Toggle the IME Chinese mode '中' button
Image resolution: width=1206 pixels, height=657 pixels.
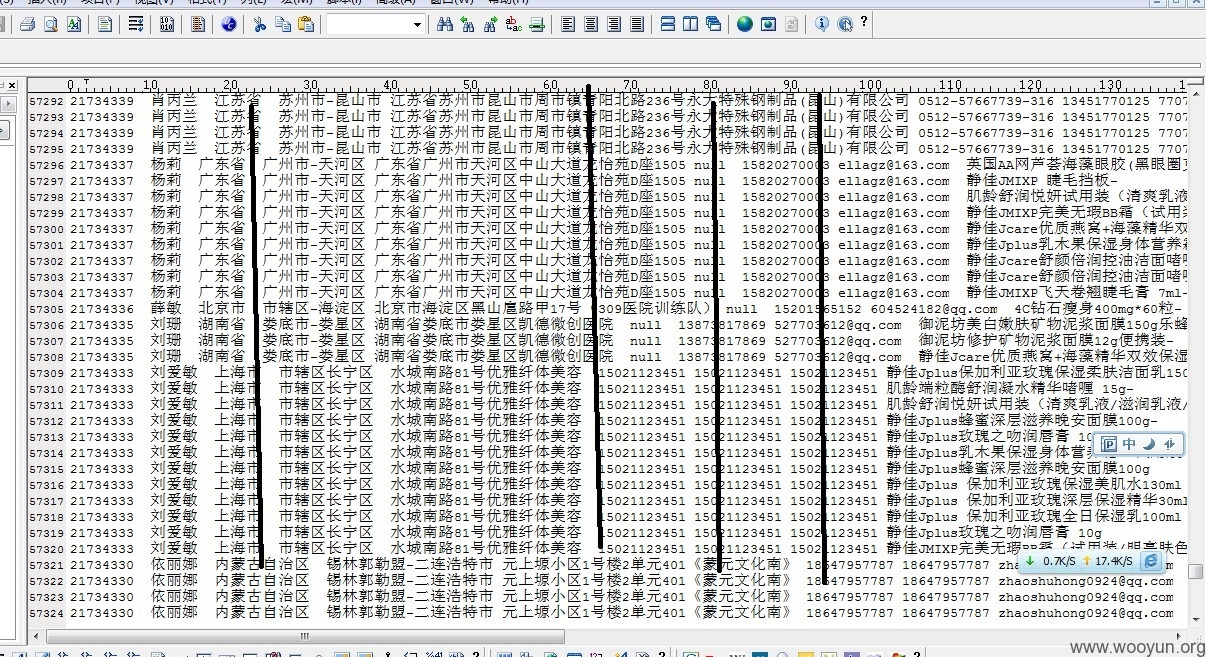[1129, 444]
